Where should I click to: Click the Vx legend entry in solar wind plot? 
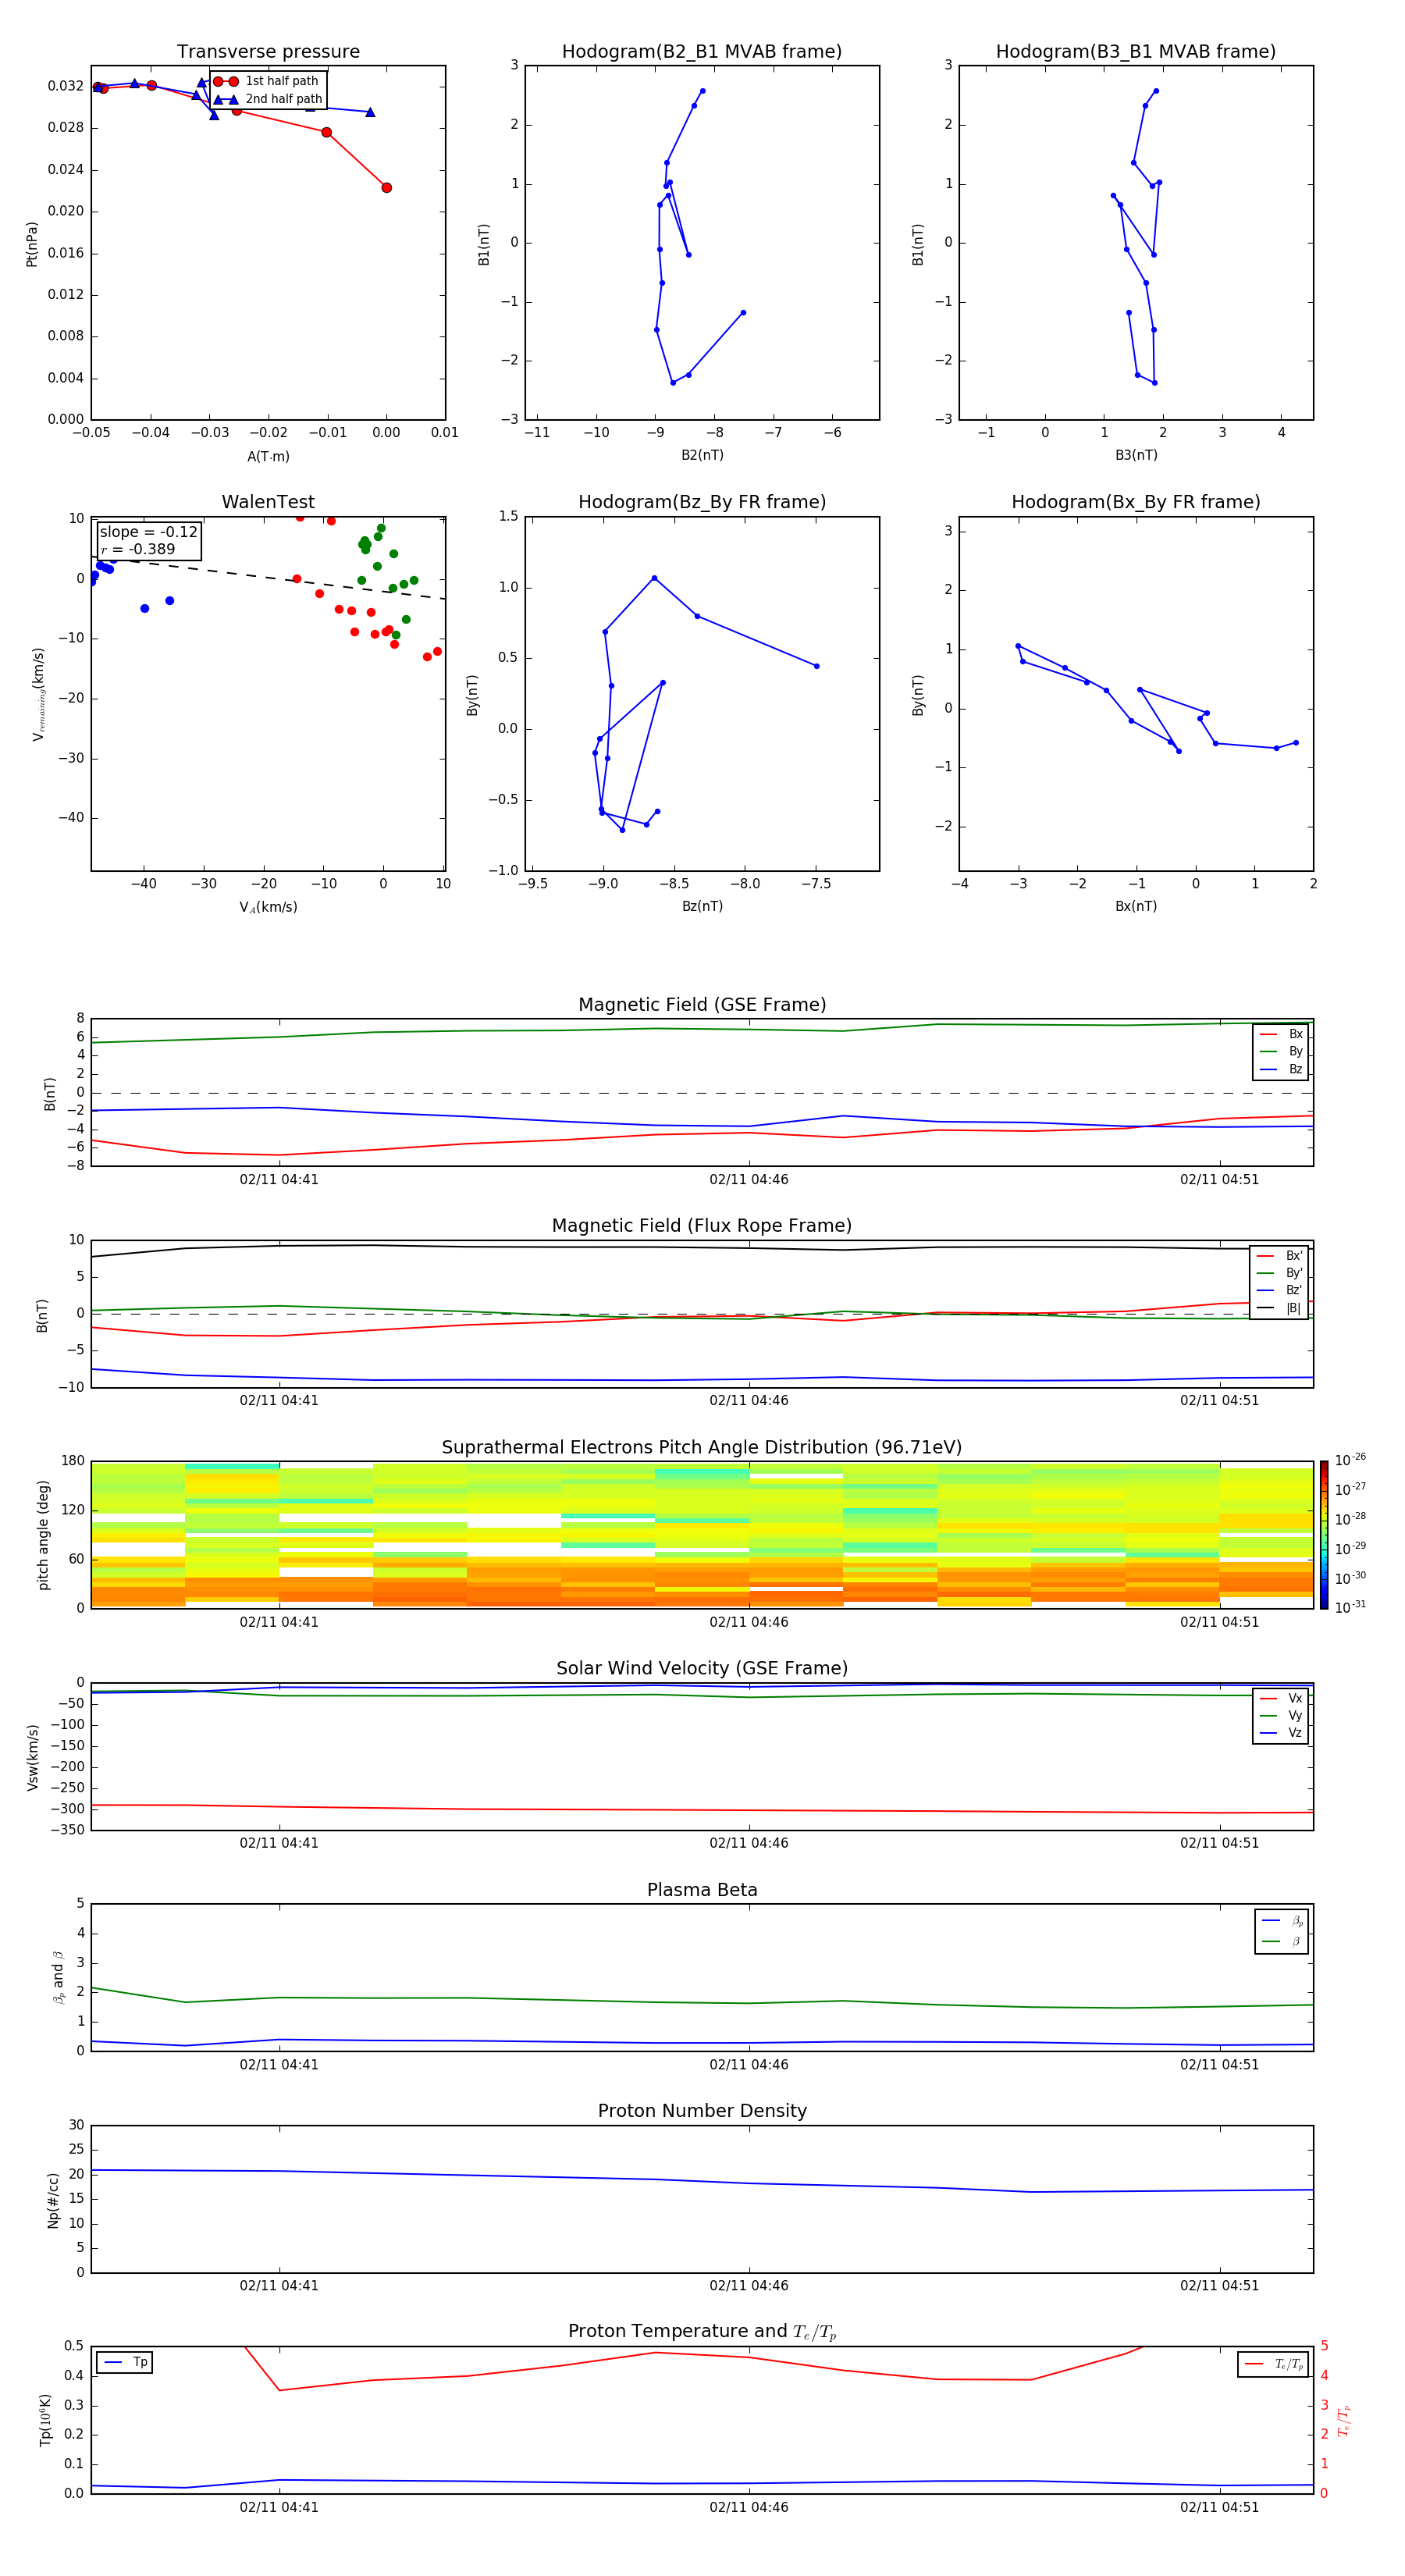(1281, 1698)
